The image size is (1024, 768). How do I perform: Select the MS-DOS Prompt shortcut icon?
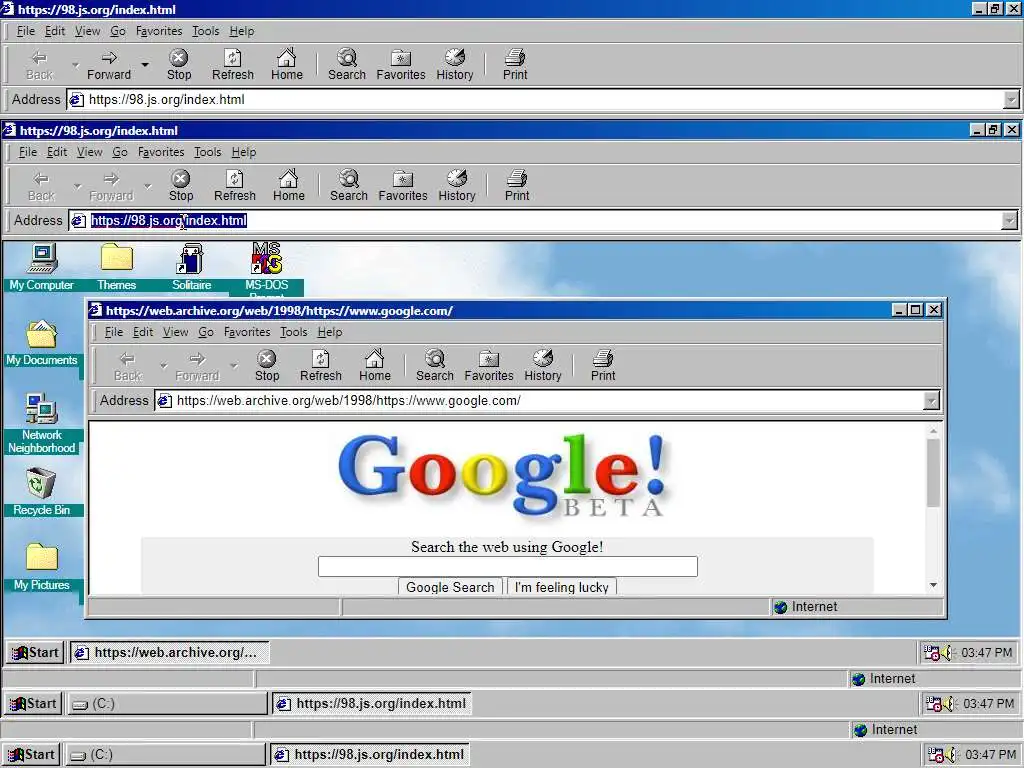[266, 269]
